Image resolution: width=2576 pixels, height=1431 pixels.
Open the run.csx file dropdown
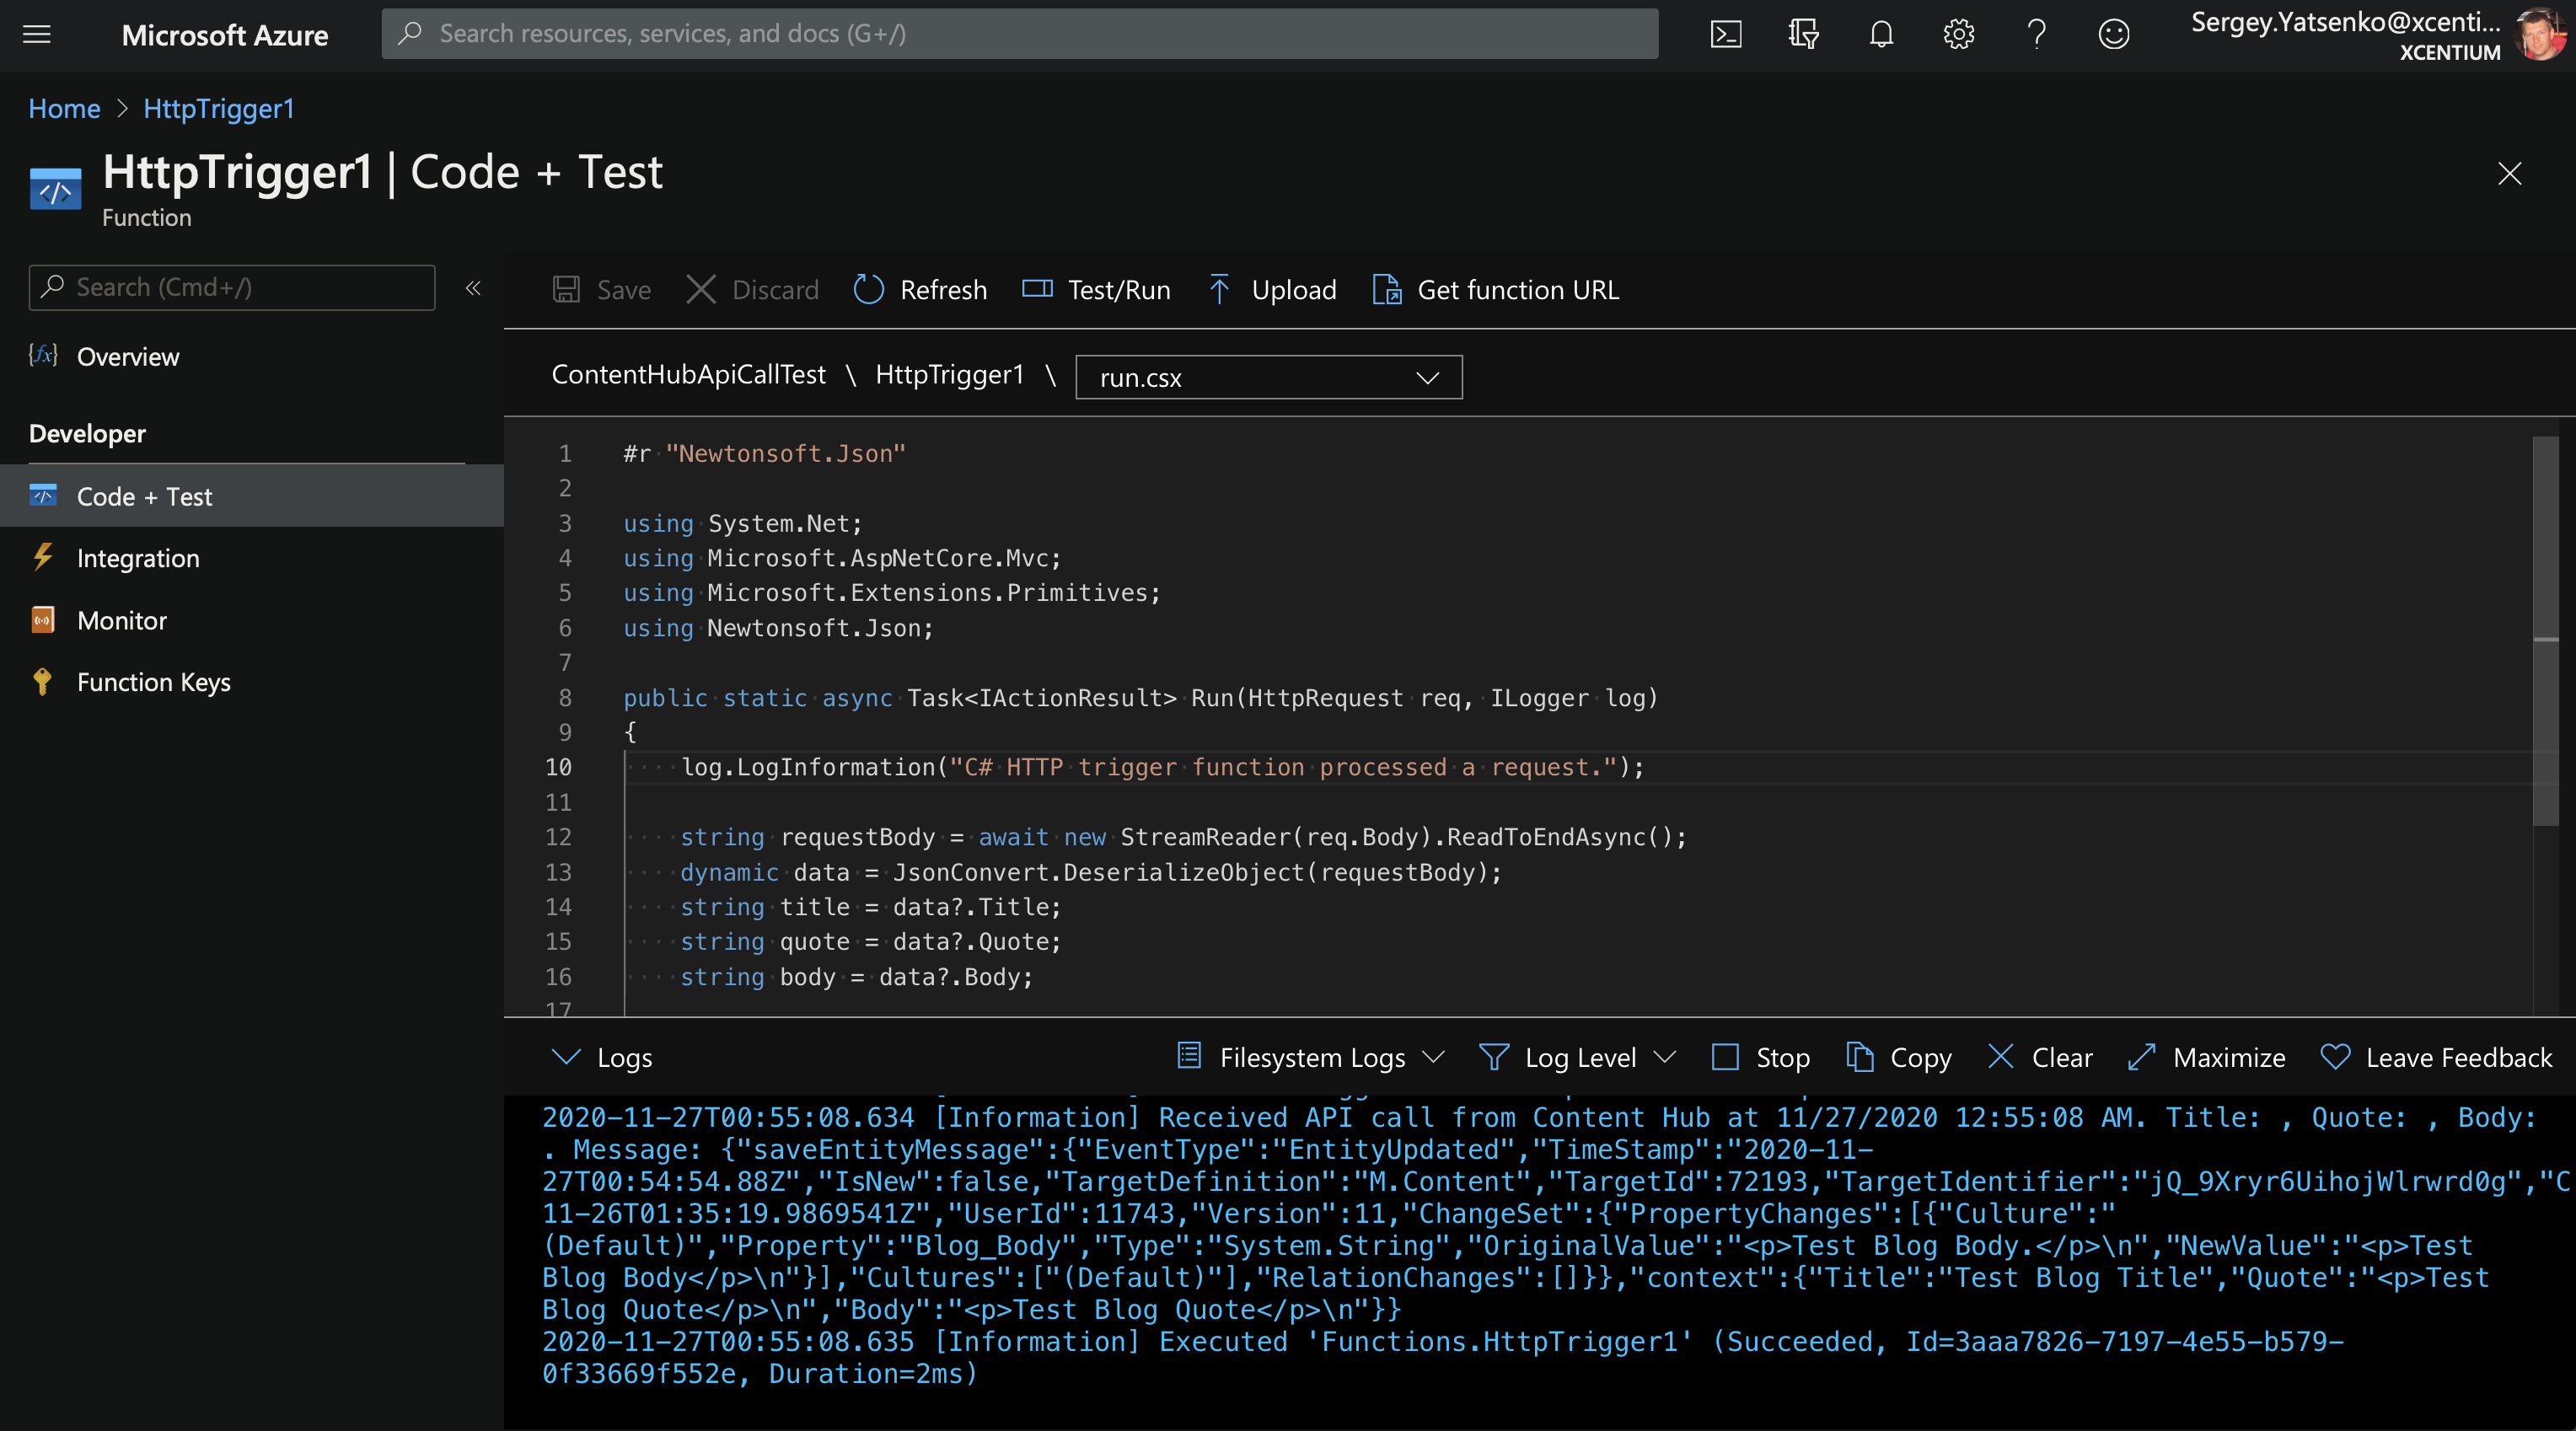click(1269, 378)
